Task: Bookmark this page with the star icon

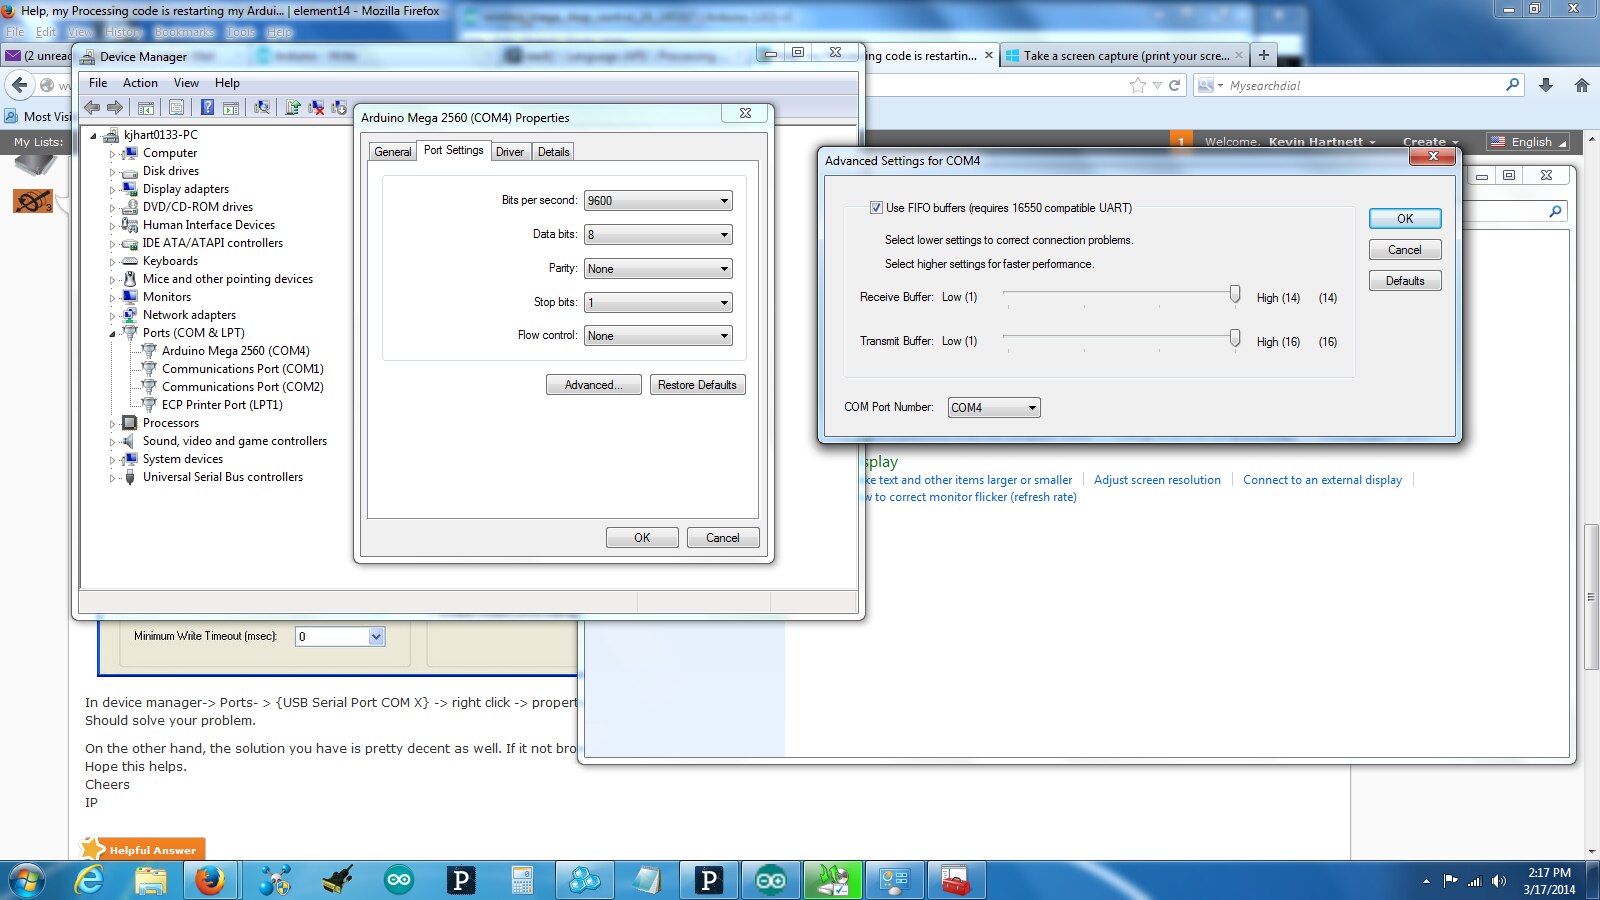Action: coord(1138,85)
